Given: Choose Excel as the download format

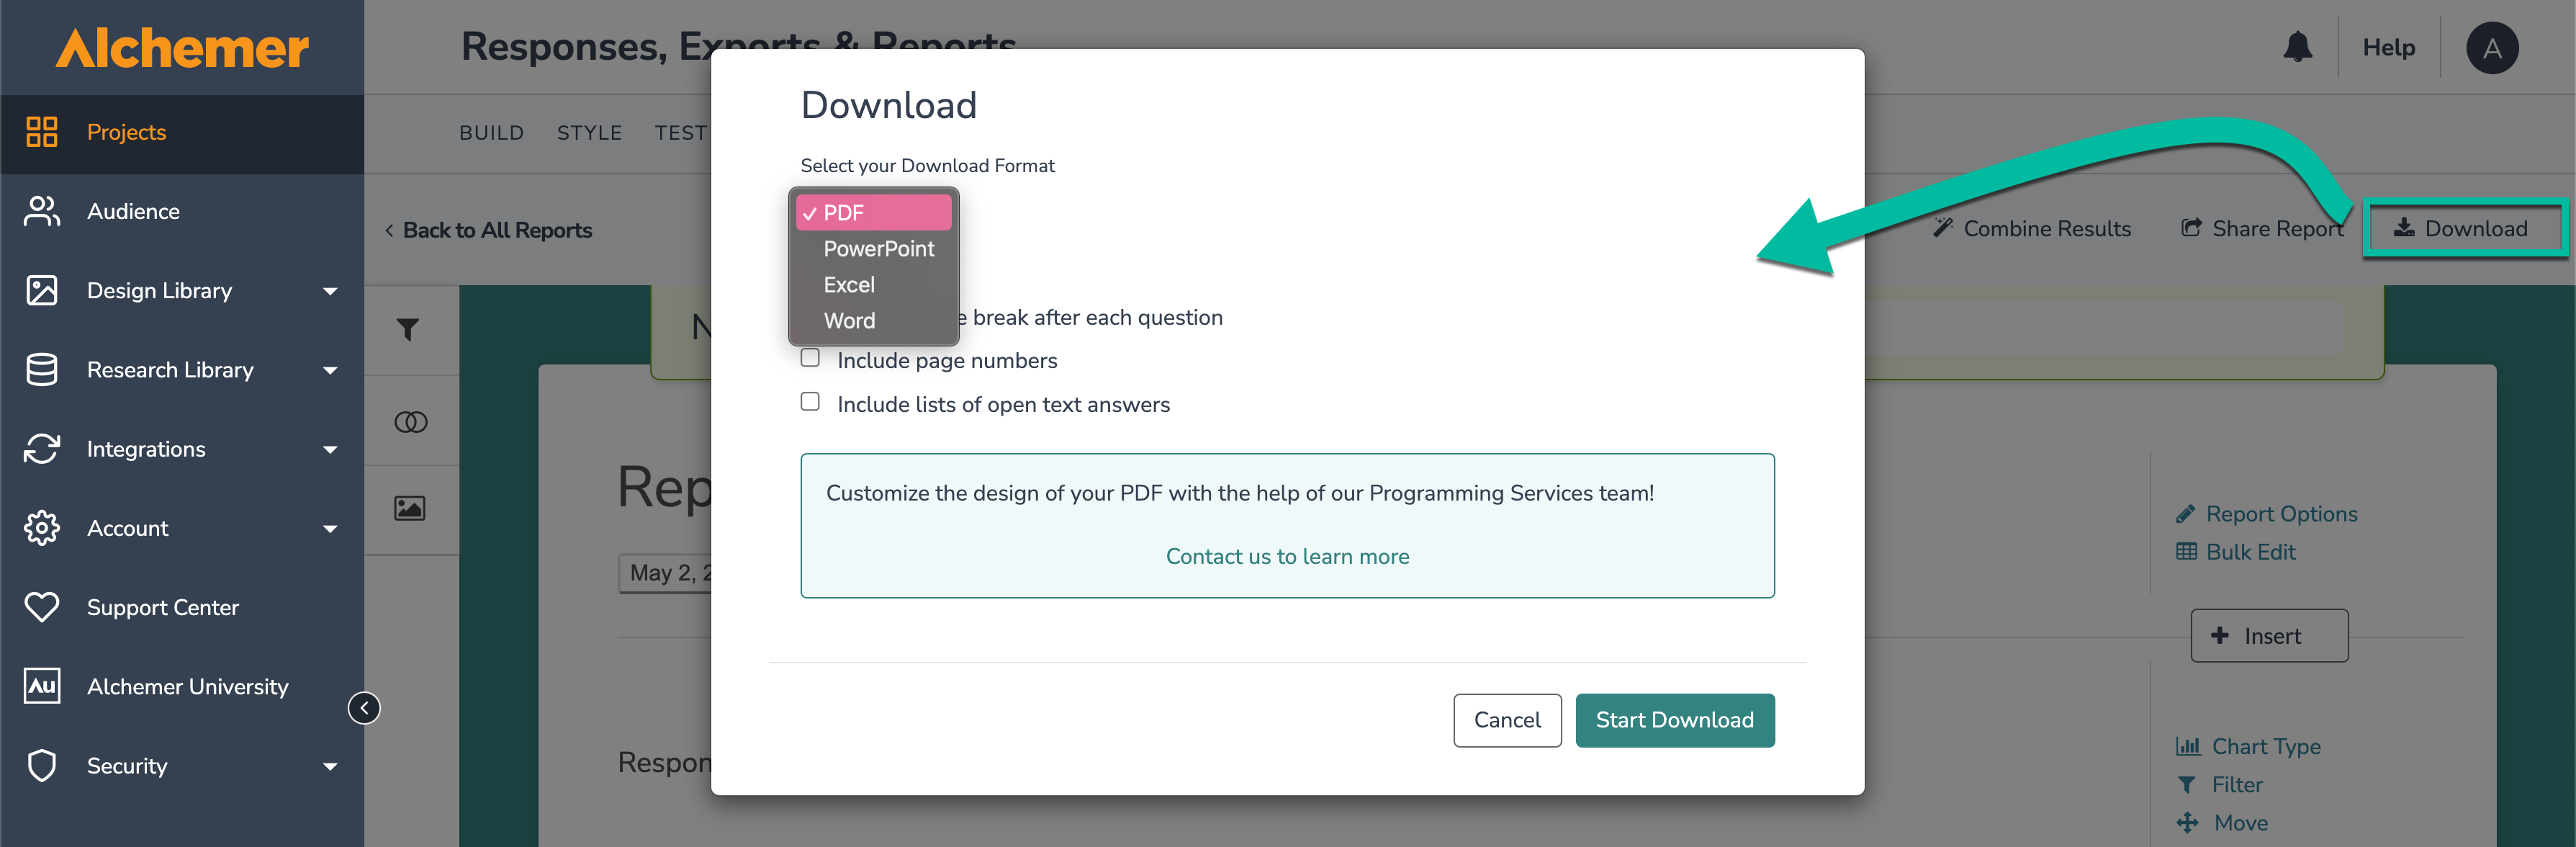Looking at the screenshot, I should pyautogui.click(x=848, y=285).
